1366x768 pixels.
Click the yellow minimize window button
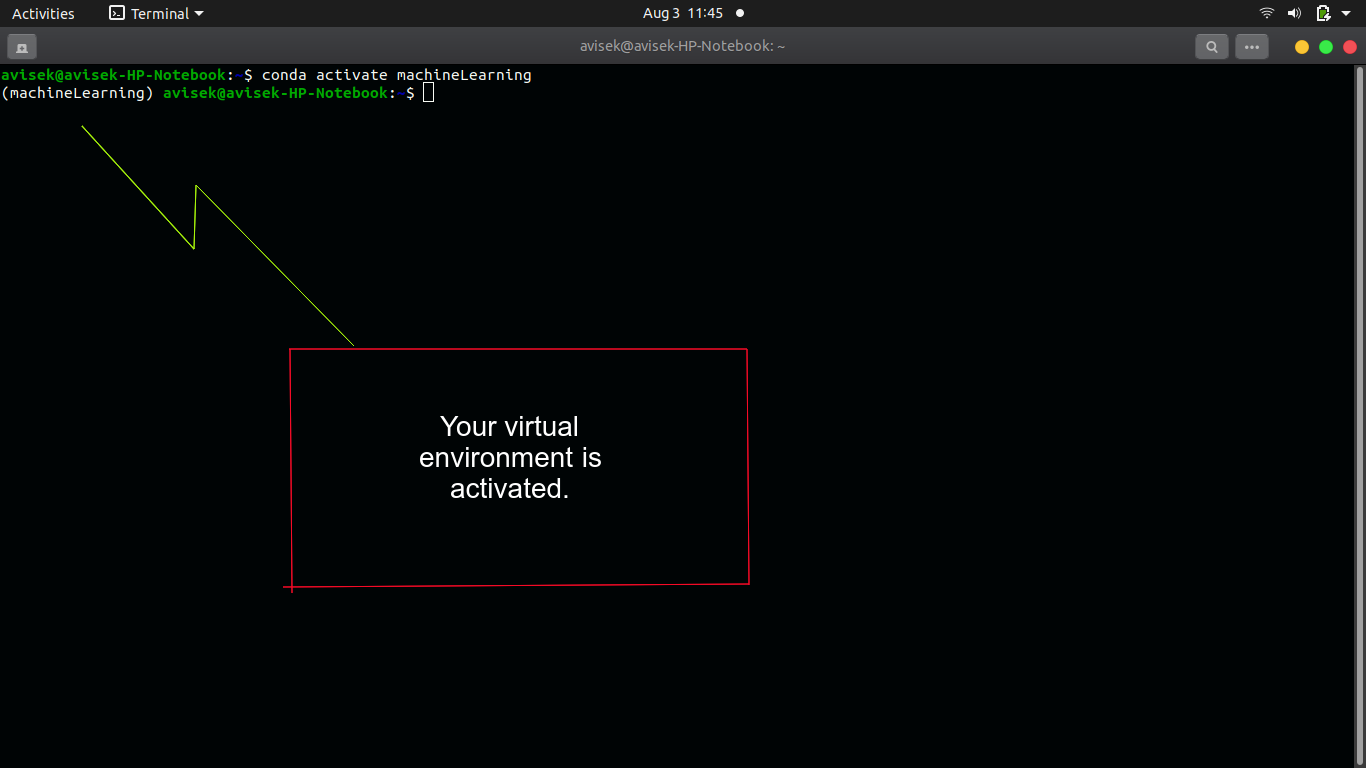point(1301,47)
